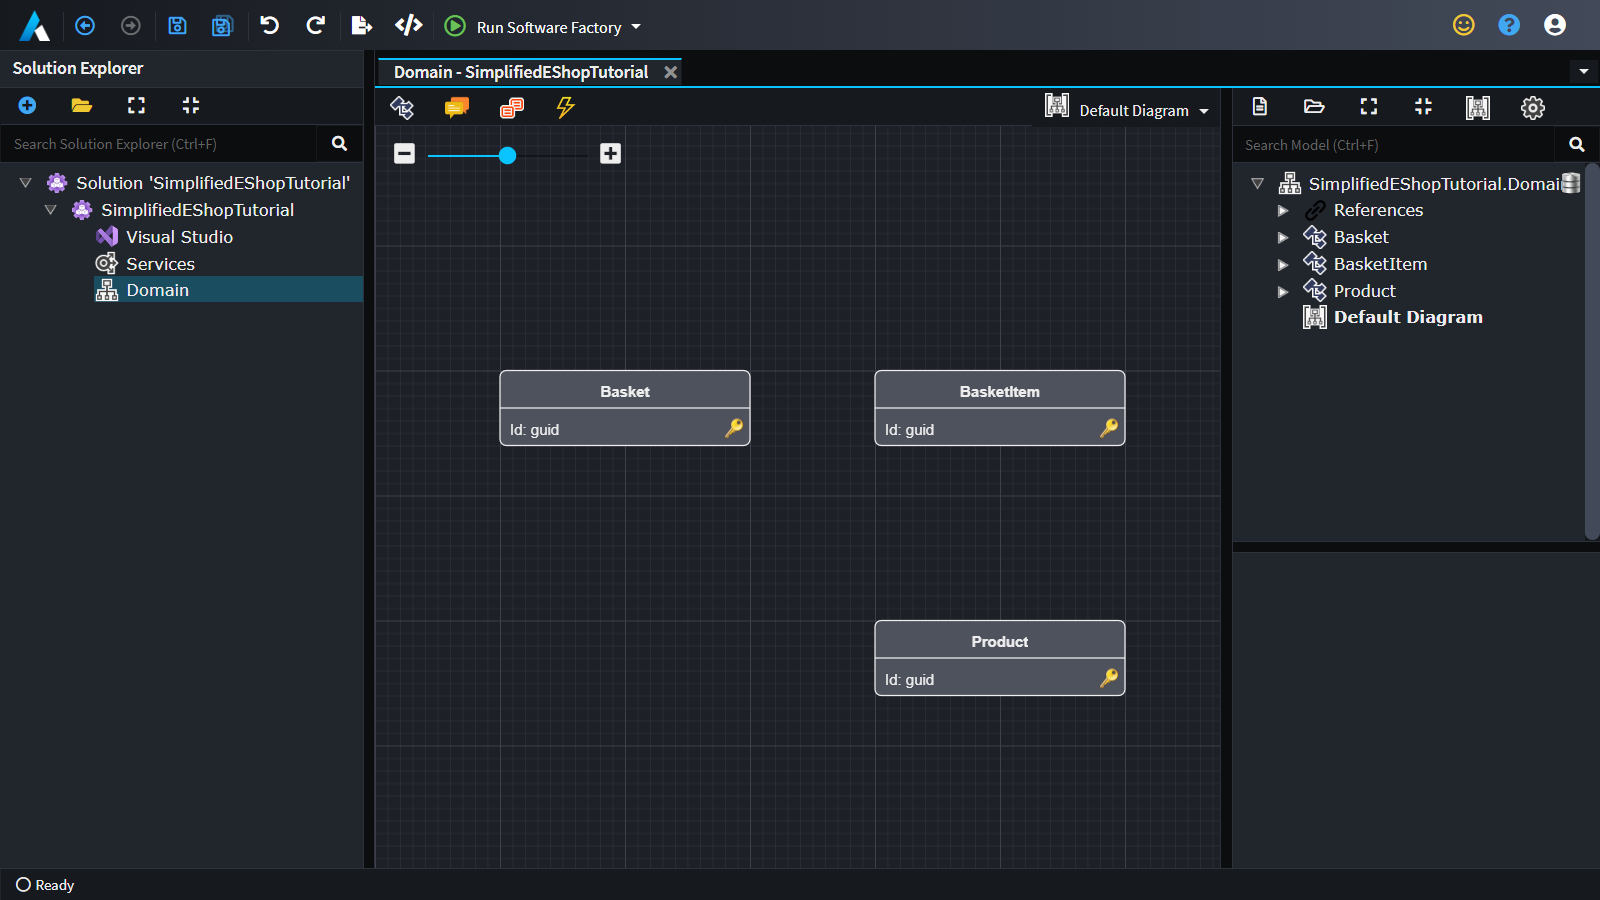Collapse the SimplifiedEShopTutorial.Domain package node
1600x900 pixels.
[x=1258, y=184]
